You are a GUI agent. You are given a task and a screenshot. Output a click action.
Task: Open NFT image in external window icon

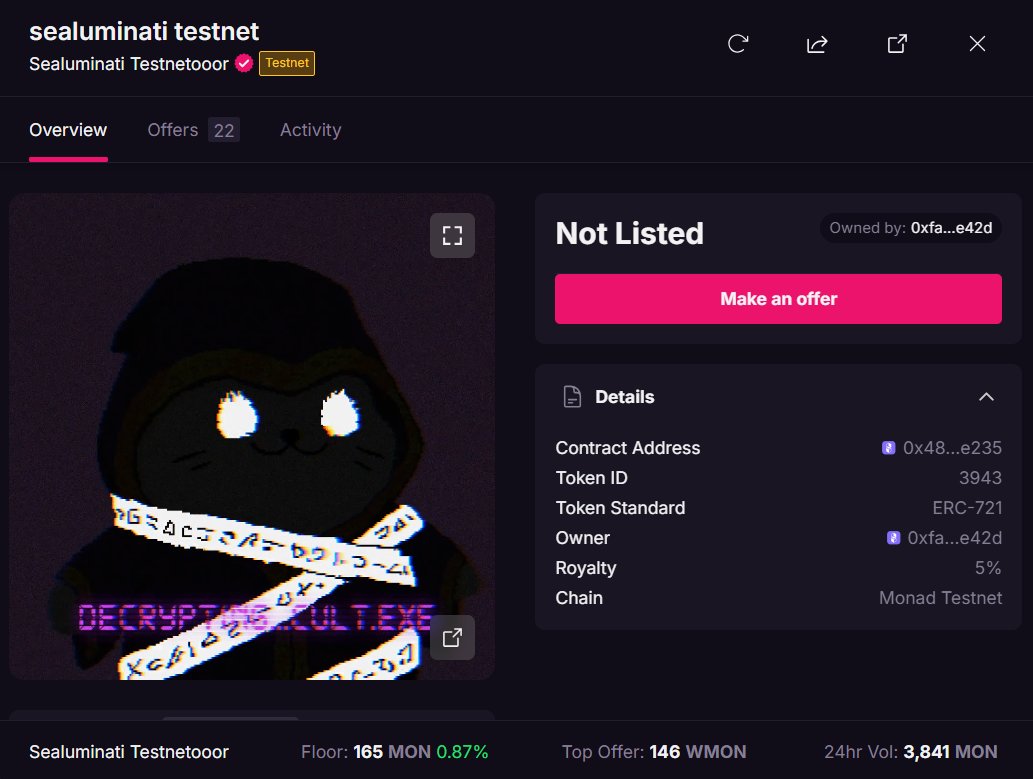point(452,637)
